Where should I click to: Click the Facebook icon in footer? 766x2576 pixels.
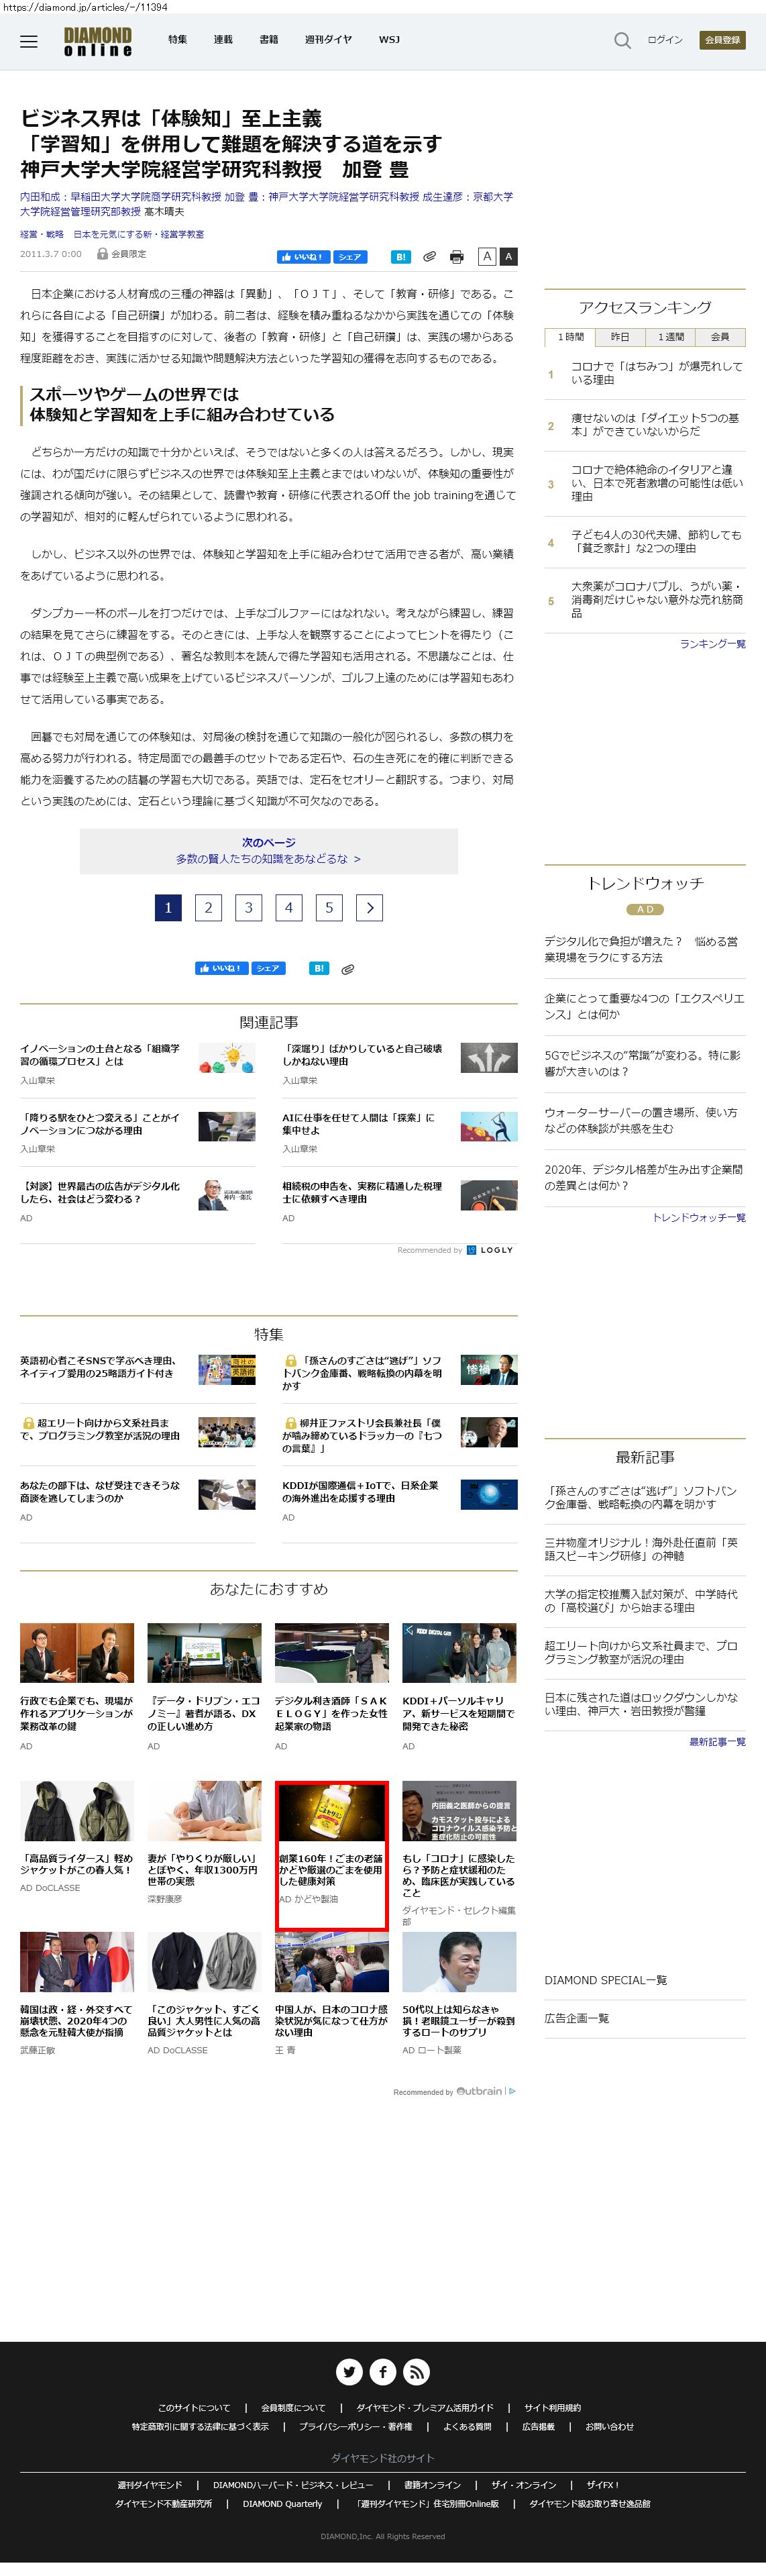[383, 2371]
